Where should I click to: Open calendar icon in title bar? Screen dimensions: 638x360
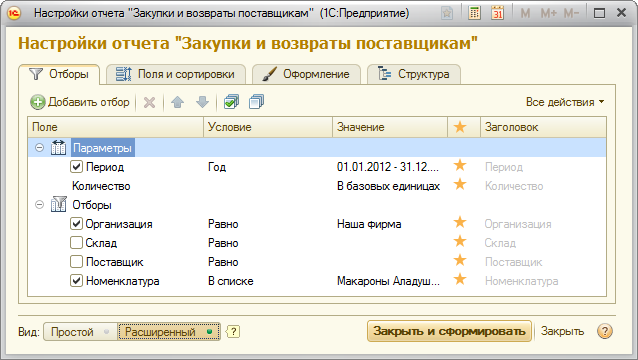tap(497, 13)
